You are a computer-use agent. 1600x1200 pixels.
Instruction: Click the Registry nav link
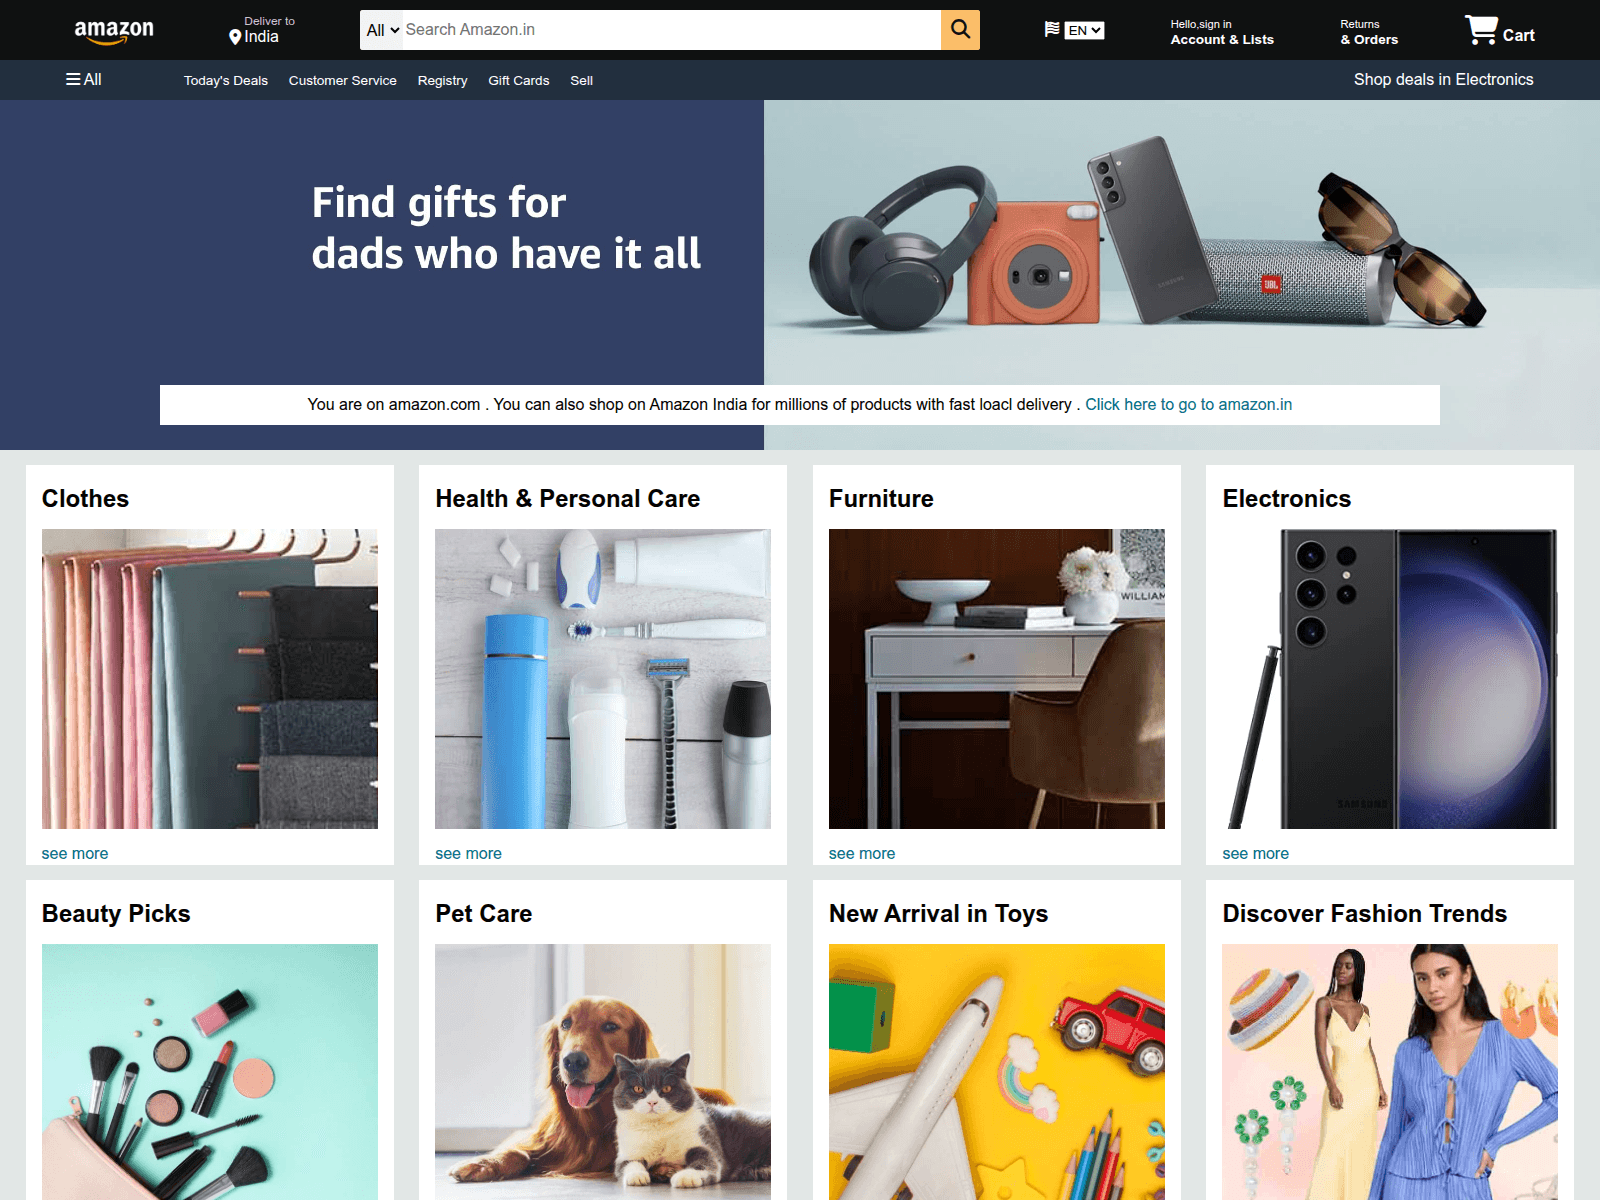coord(442,80)
